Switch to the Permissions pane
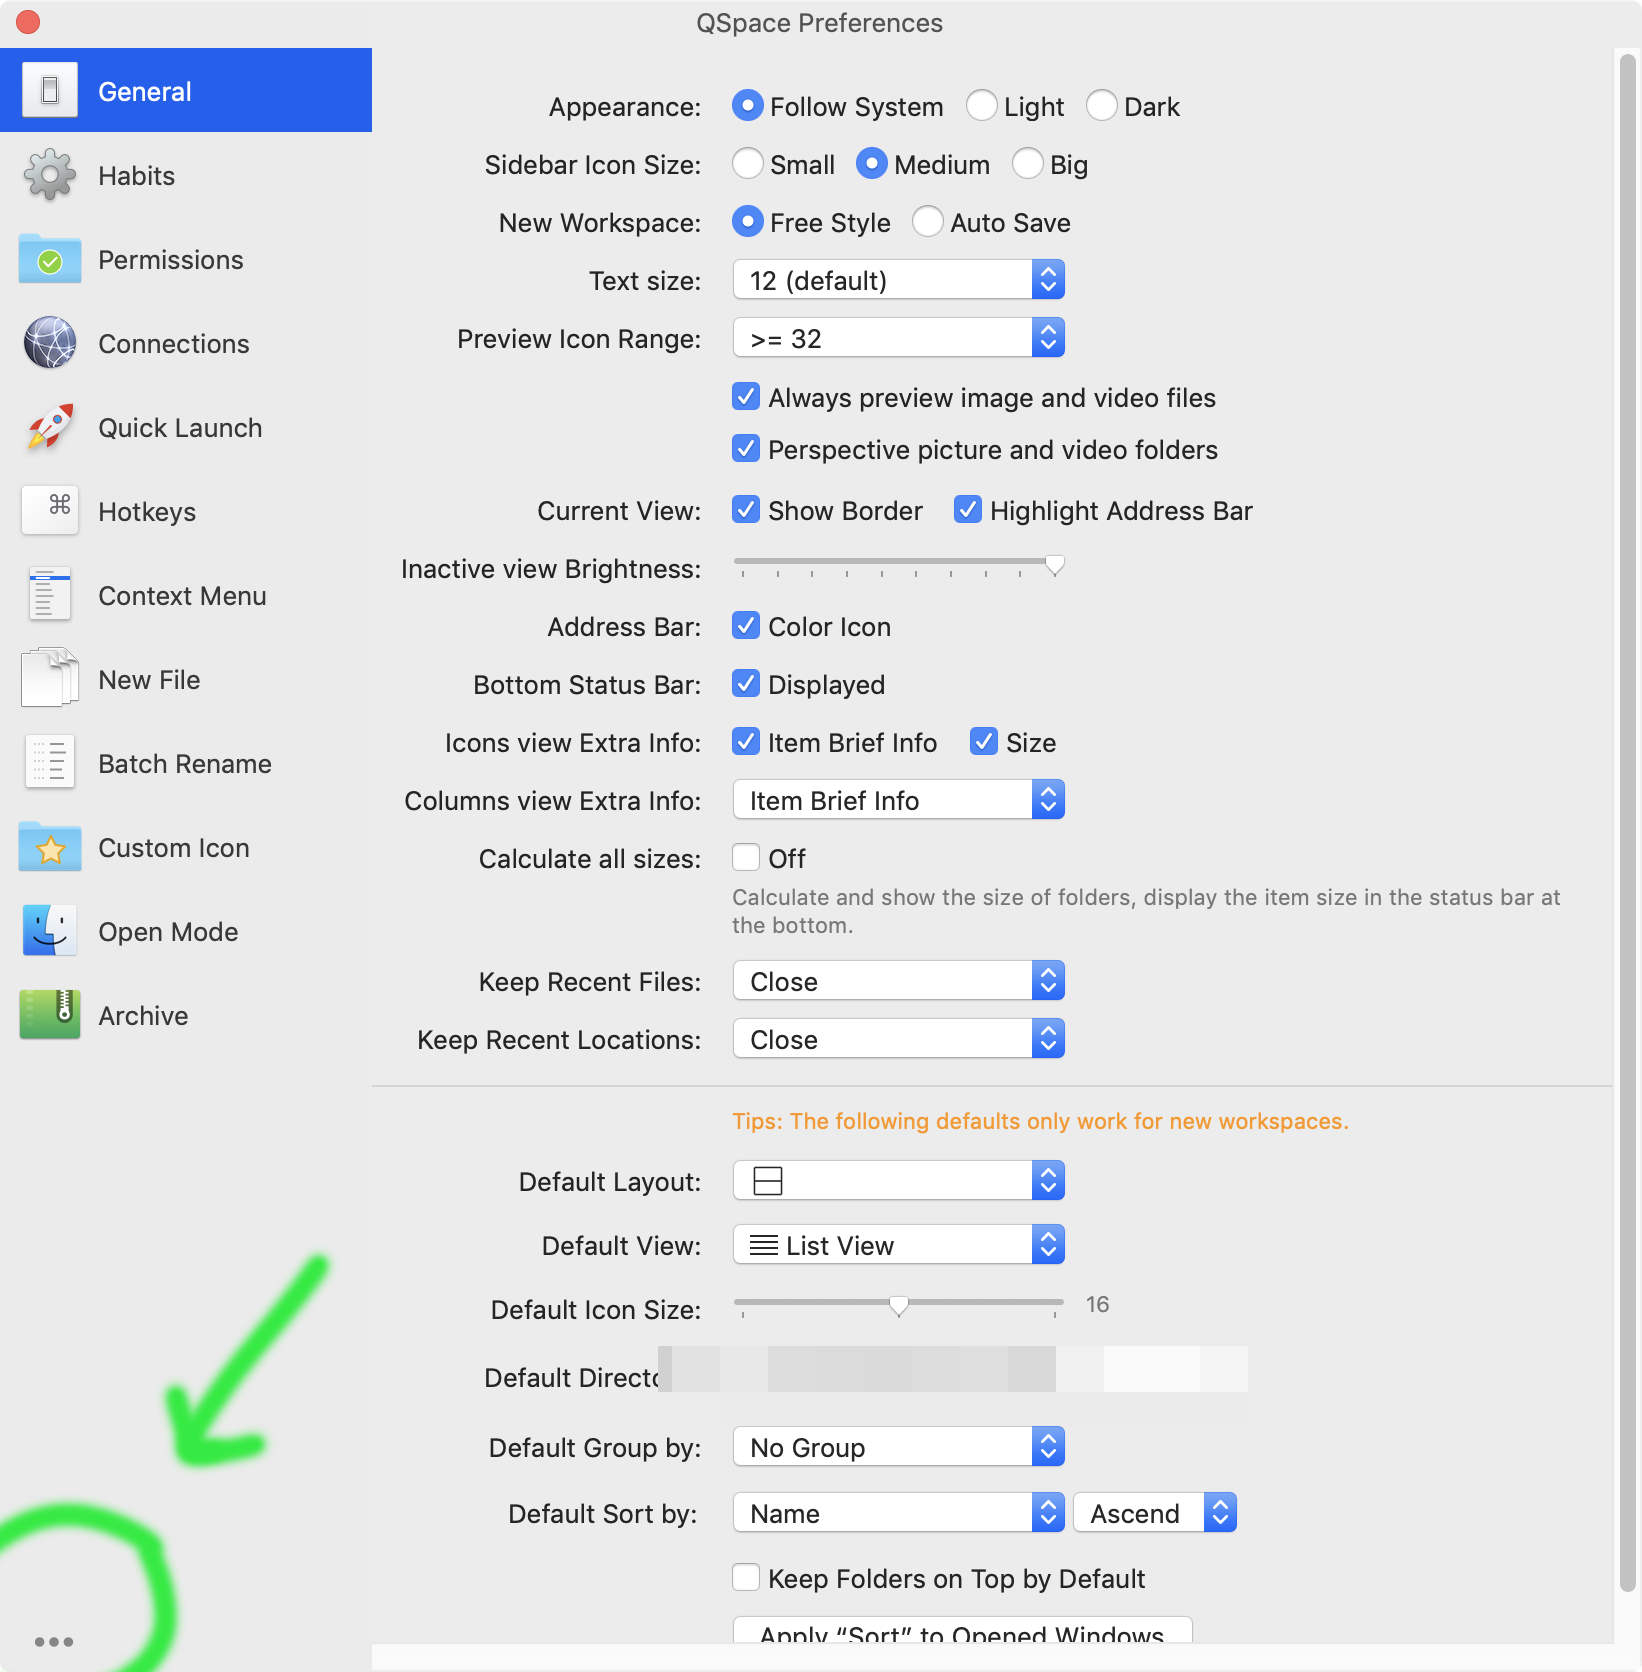The width and height of the screenshot is (1642, 1672). click(x=186, y=259)
